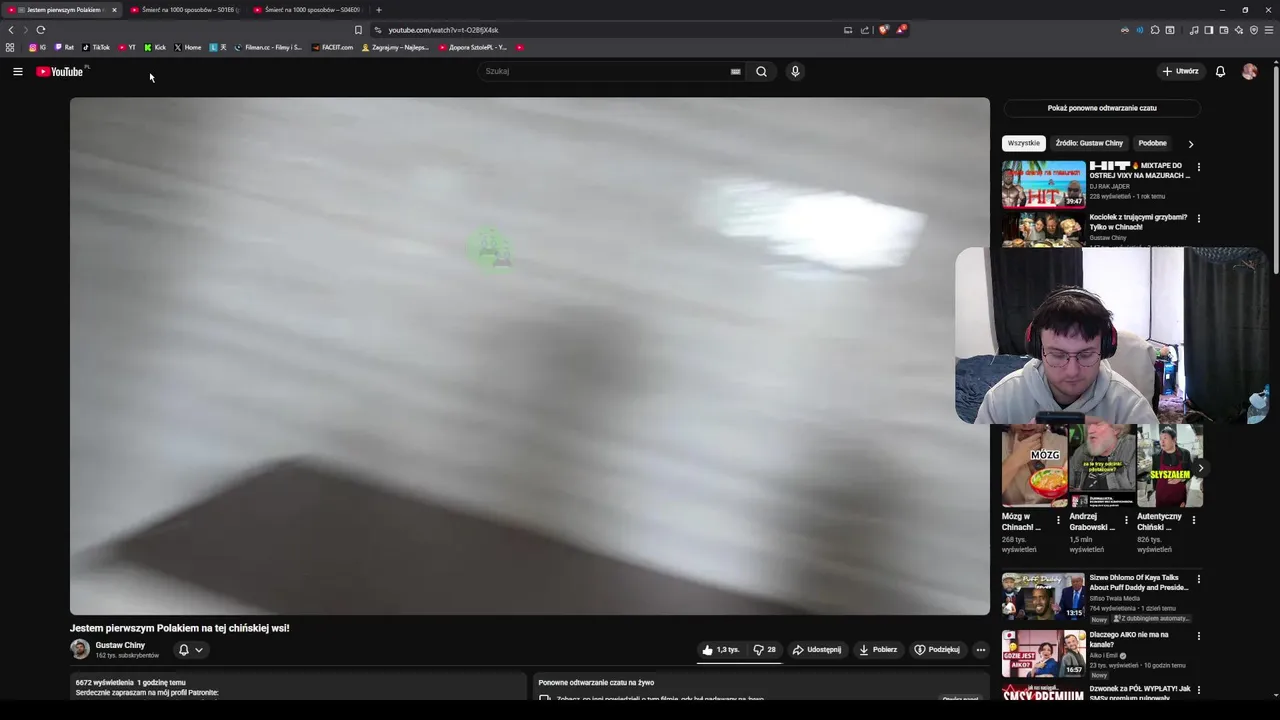Open more actions ellipsis below the video
The image size is (1280, 720).
click(980, 649)
